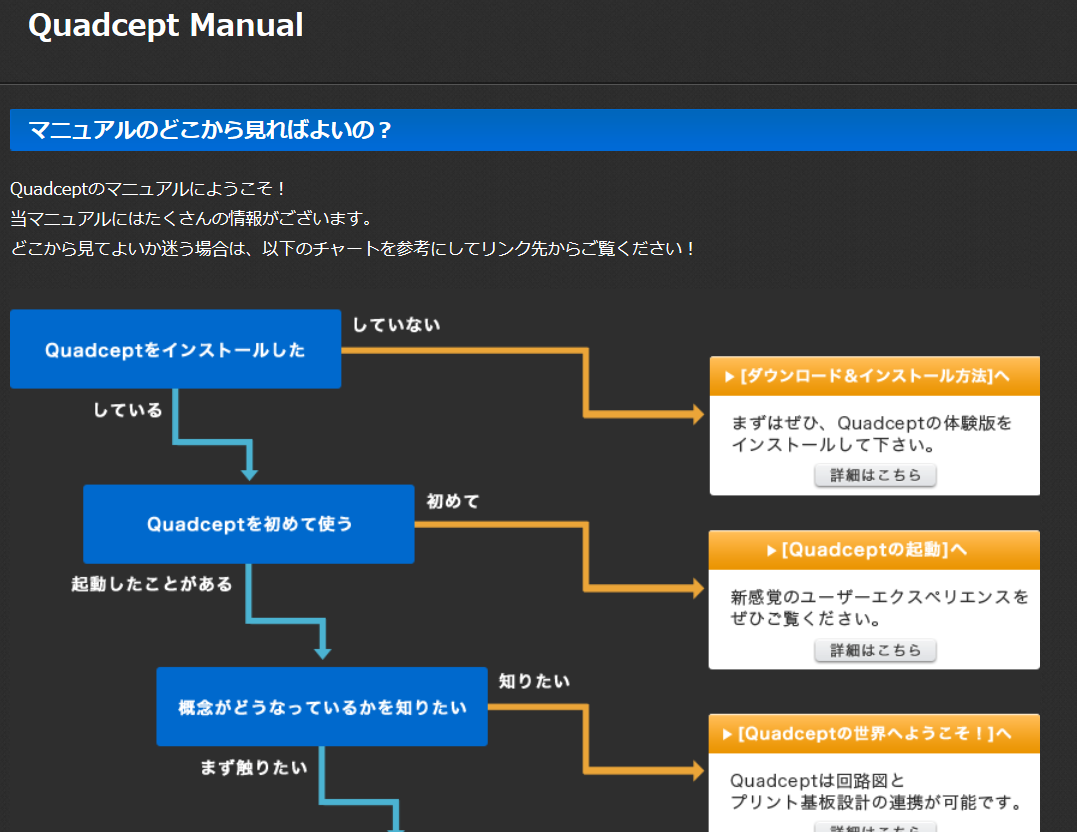Click the 知りたい branch label
This screenshot has width=1077, height=832.
(x=534, y=682)
